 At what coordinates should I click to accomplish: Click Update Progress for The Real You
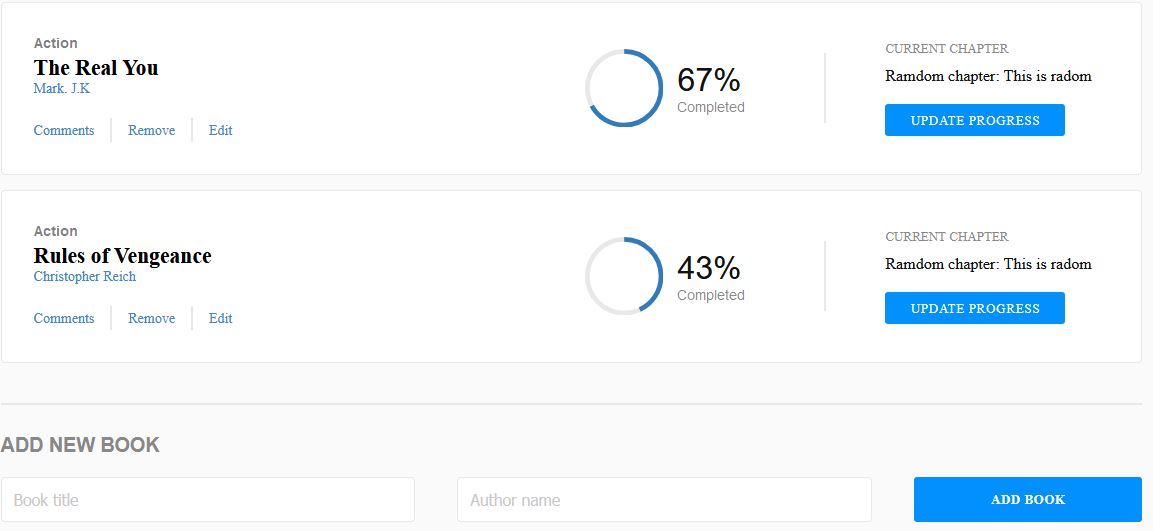pyautogui.click(x=974, y=120)
